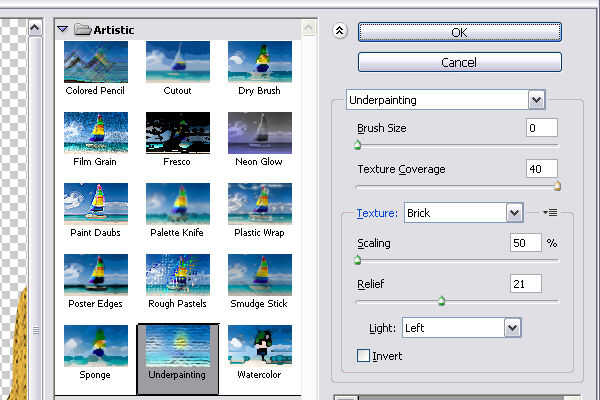Click the Brush Size slider handle
The width and height of the screenshot is (600, 400).
[x=357, y=145]
